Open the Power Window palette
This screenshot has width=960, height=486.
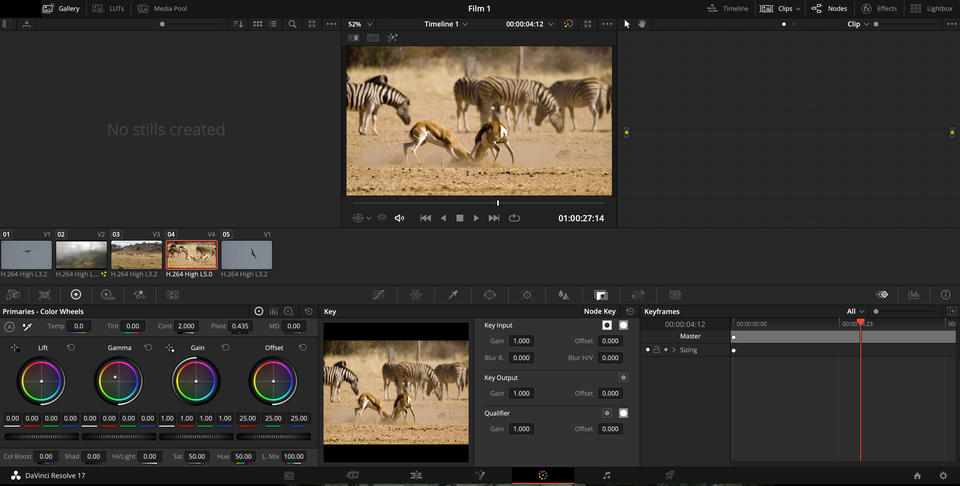click(x=490, y=295)
